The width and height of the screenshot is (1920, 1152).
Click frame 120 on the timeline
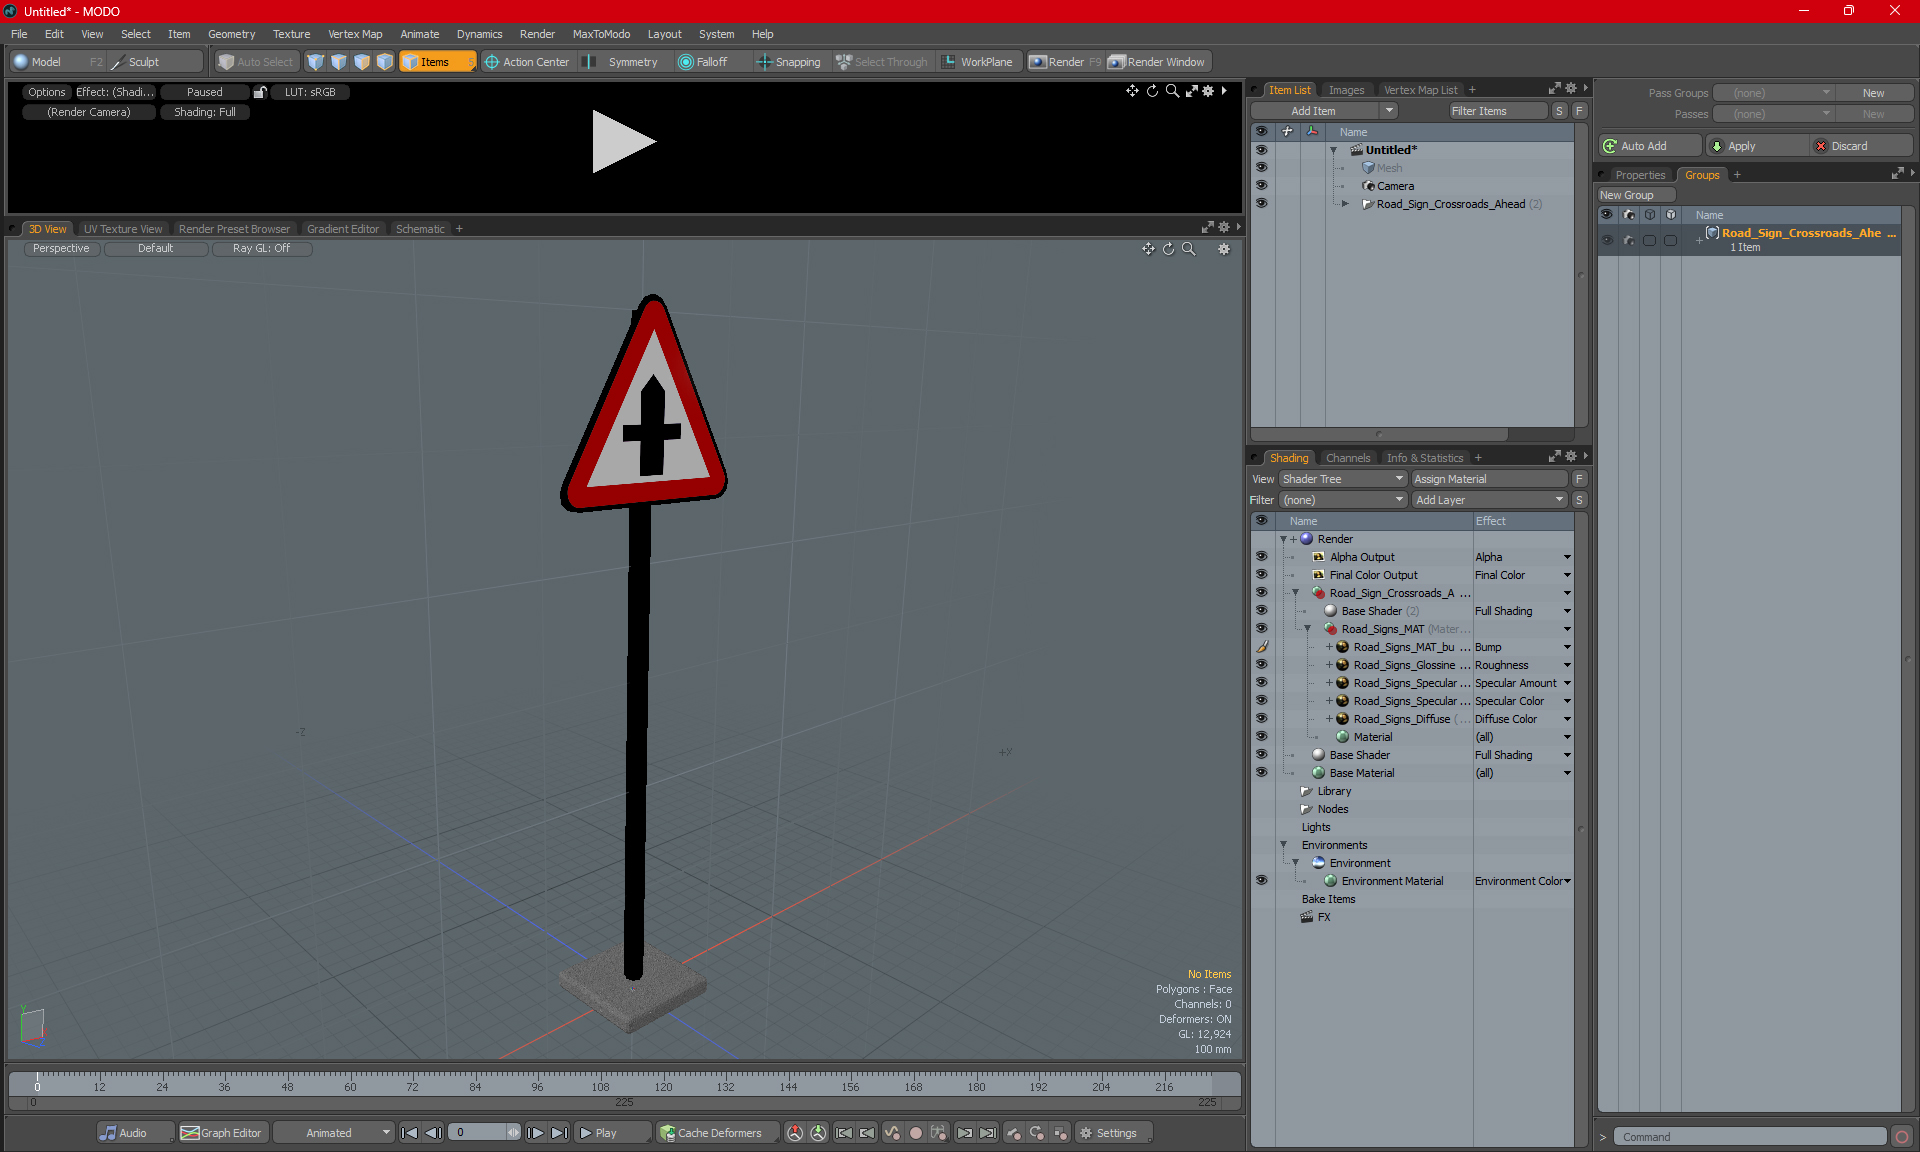click(663, 1082)
